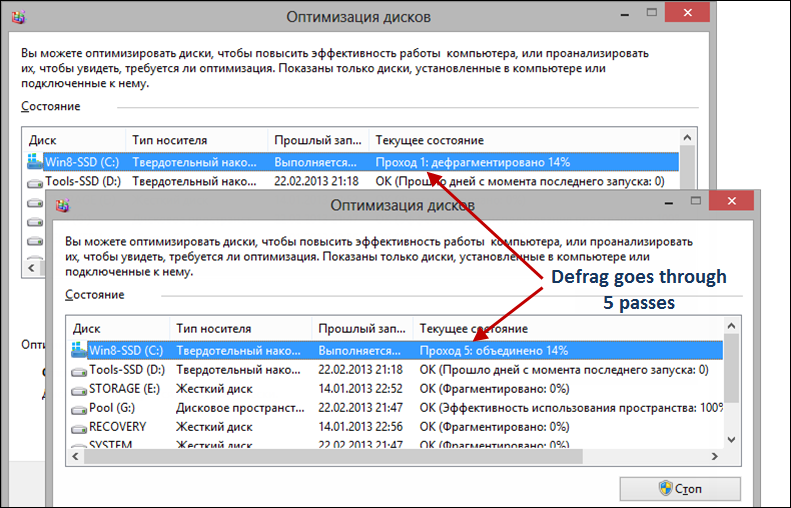
Task: Click Выполняется... cell in front window
Action: pos(359,351)
